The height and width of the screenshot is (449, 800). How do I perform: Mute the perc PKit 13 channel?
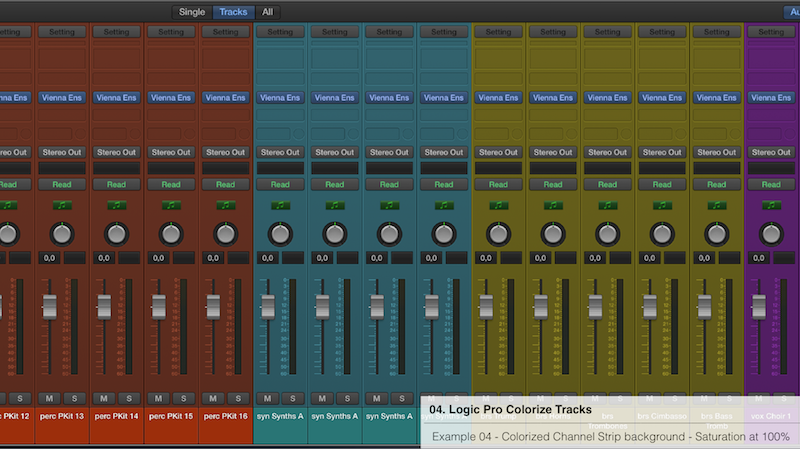coord(49,398)
